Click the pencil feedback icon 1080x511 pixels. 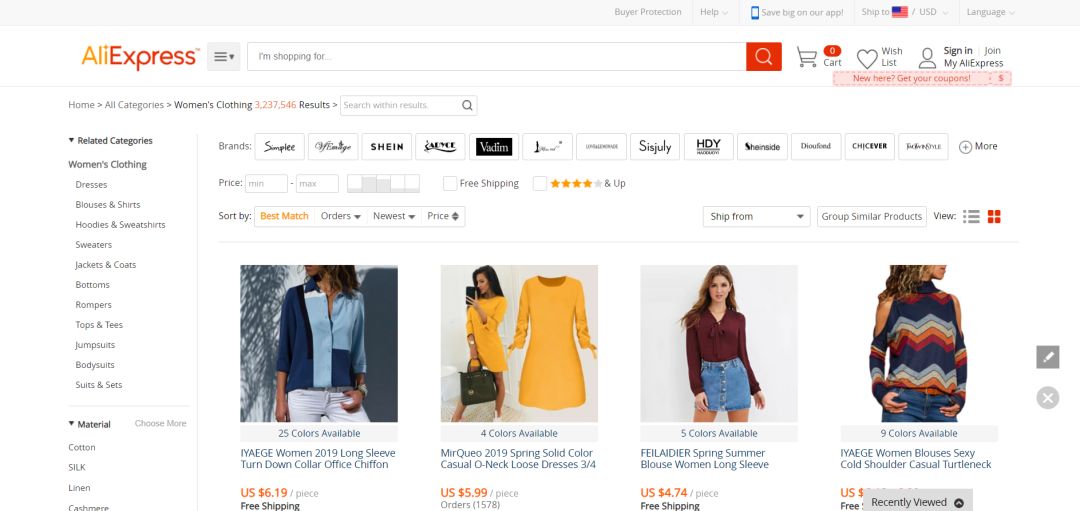1048,357
